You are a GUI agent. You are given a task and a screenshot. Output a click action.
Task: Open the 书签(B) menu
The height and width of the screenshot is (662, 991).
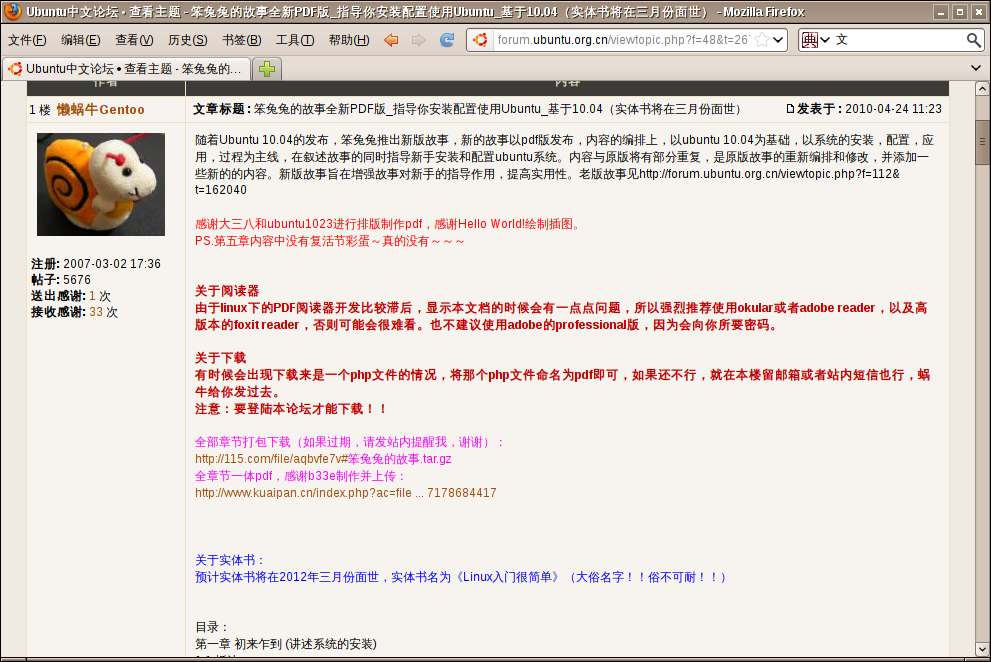coord(241,40)
